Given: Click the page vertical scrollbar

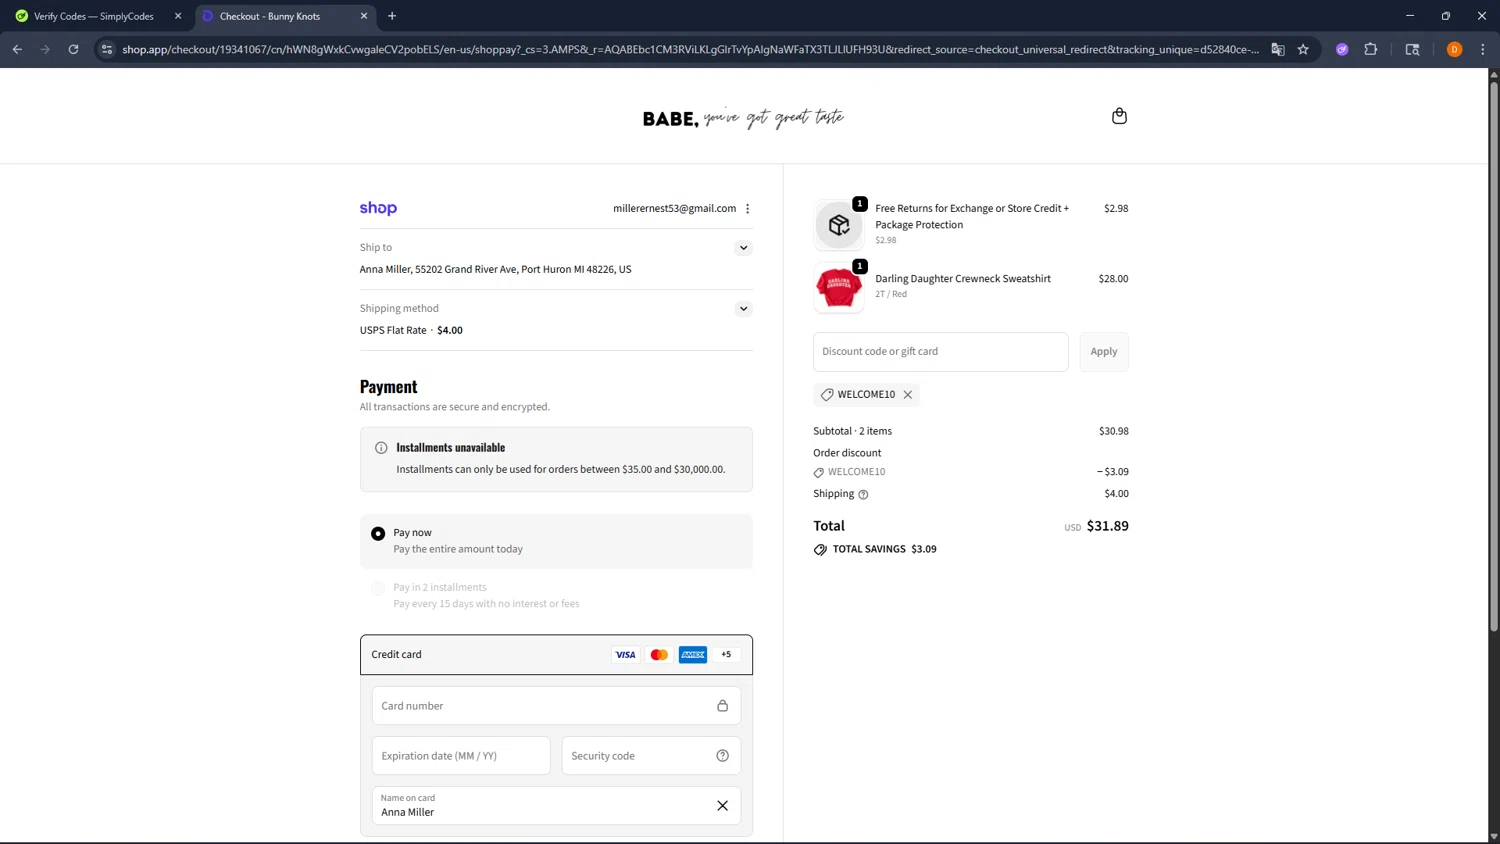Looking at the screenshot, I should (x=1494, y=355).
